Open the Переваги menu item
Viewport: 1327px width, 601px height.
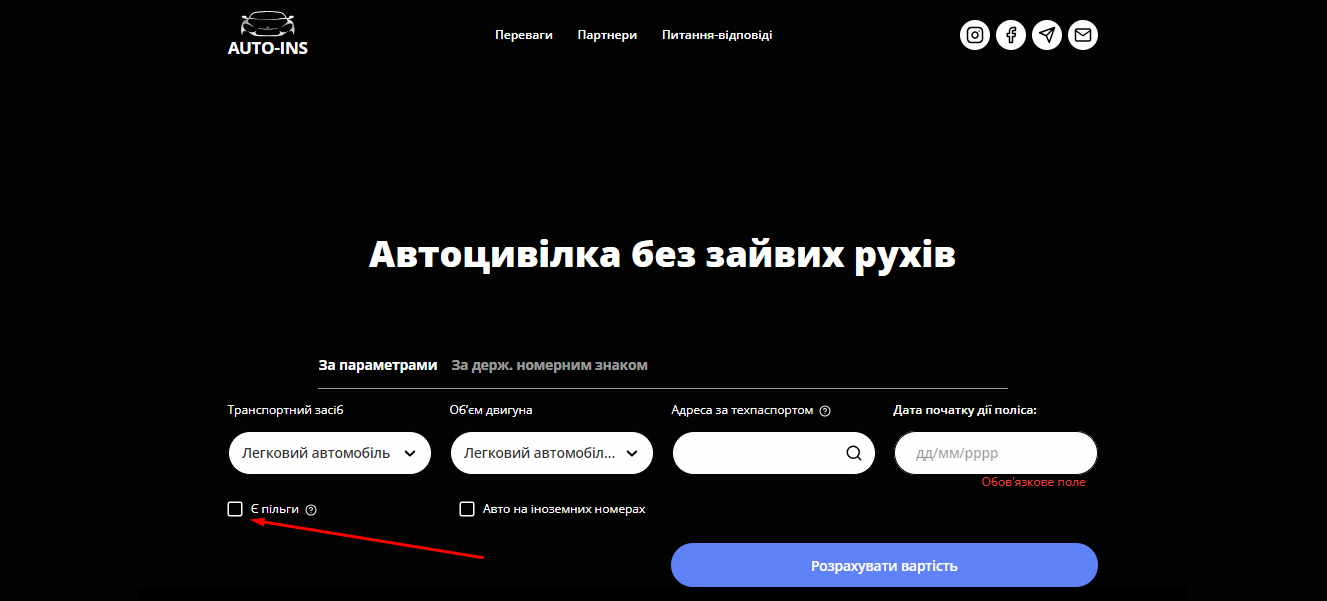[524, 35]
